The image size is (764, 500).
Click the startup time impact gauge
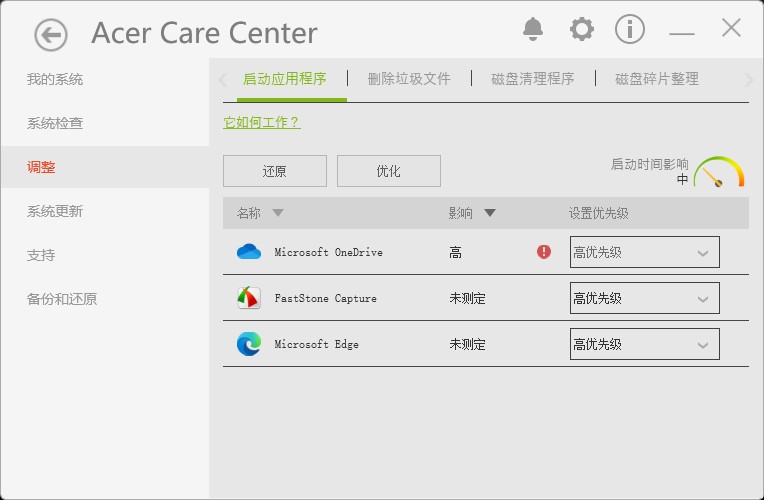719,172
